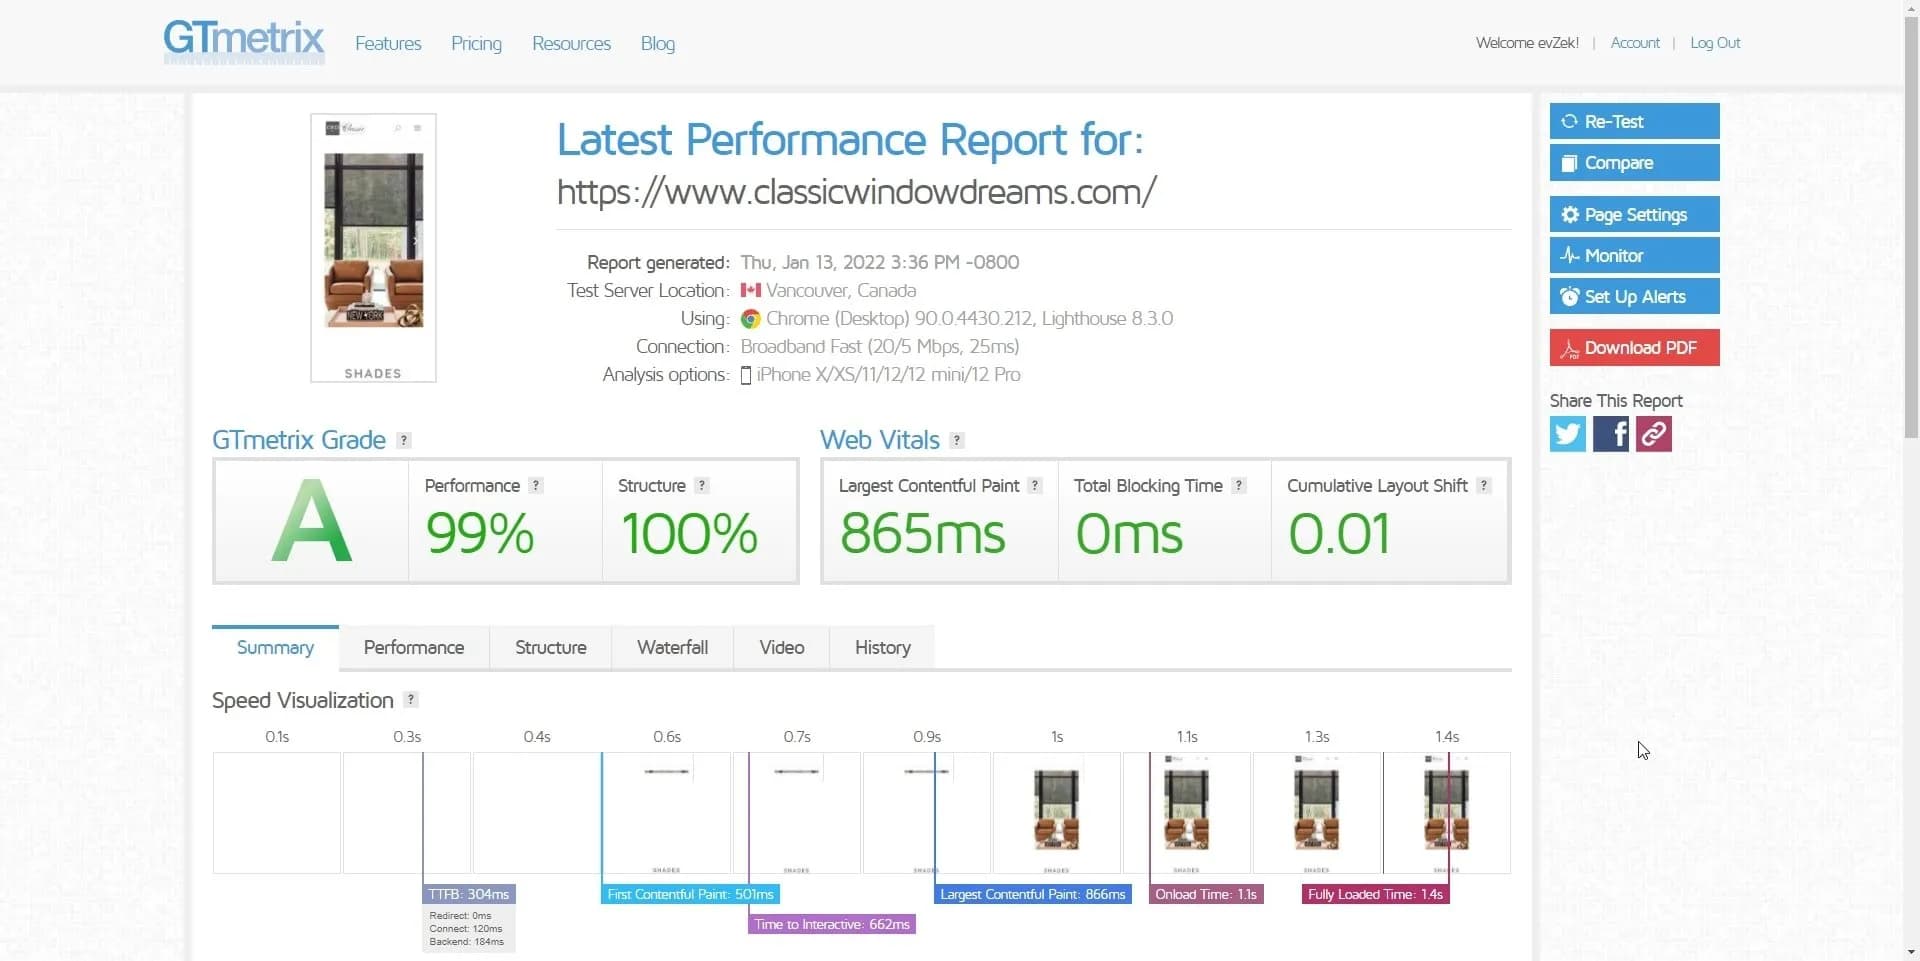Click the GTmetrix logo
1920x961 pixels.
[x=244, y=42]
